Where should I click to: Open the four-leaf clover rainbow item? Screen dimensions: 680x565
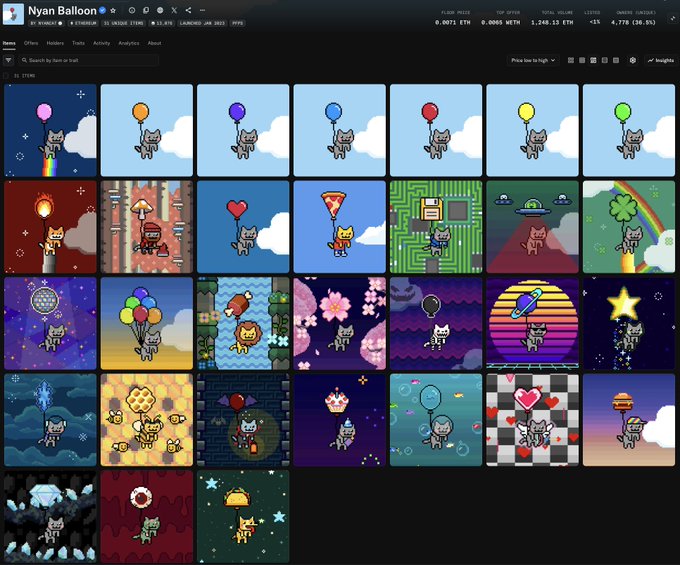tap(629, 227)
